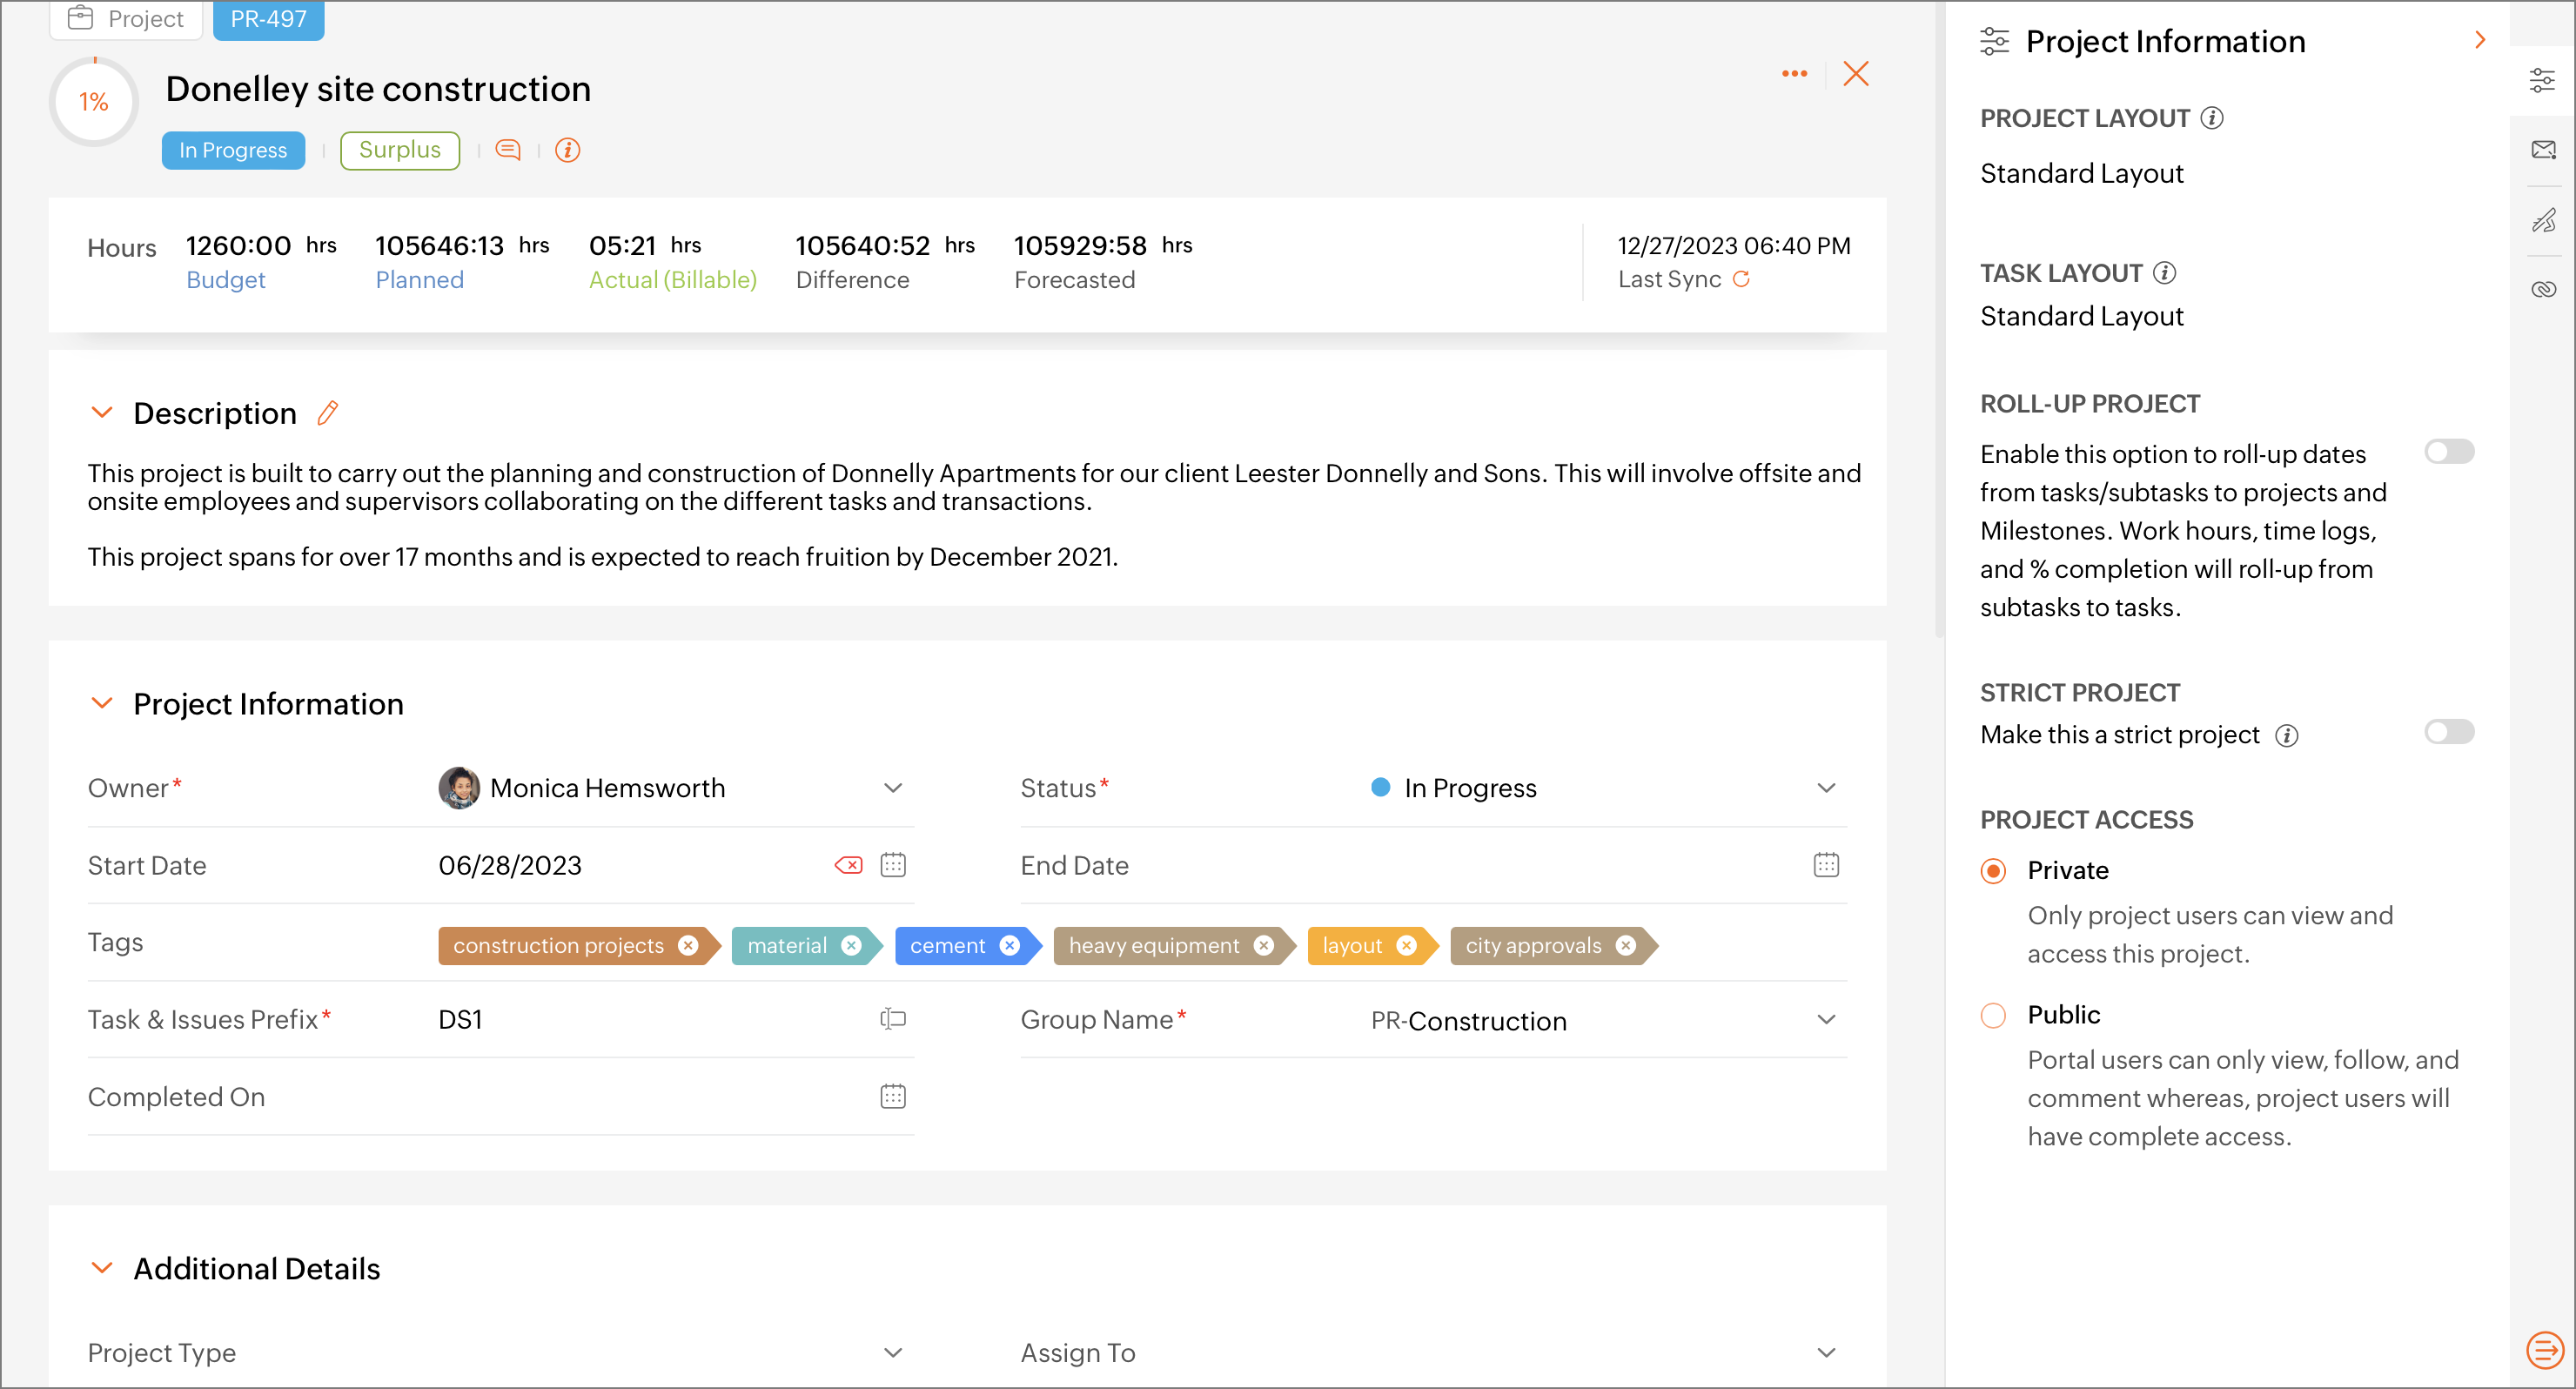The width and height of the screenshot is (2576, 1389).
Task: Remove the cement tag
Action: pyautogui.click(x=1010, y=946)
